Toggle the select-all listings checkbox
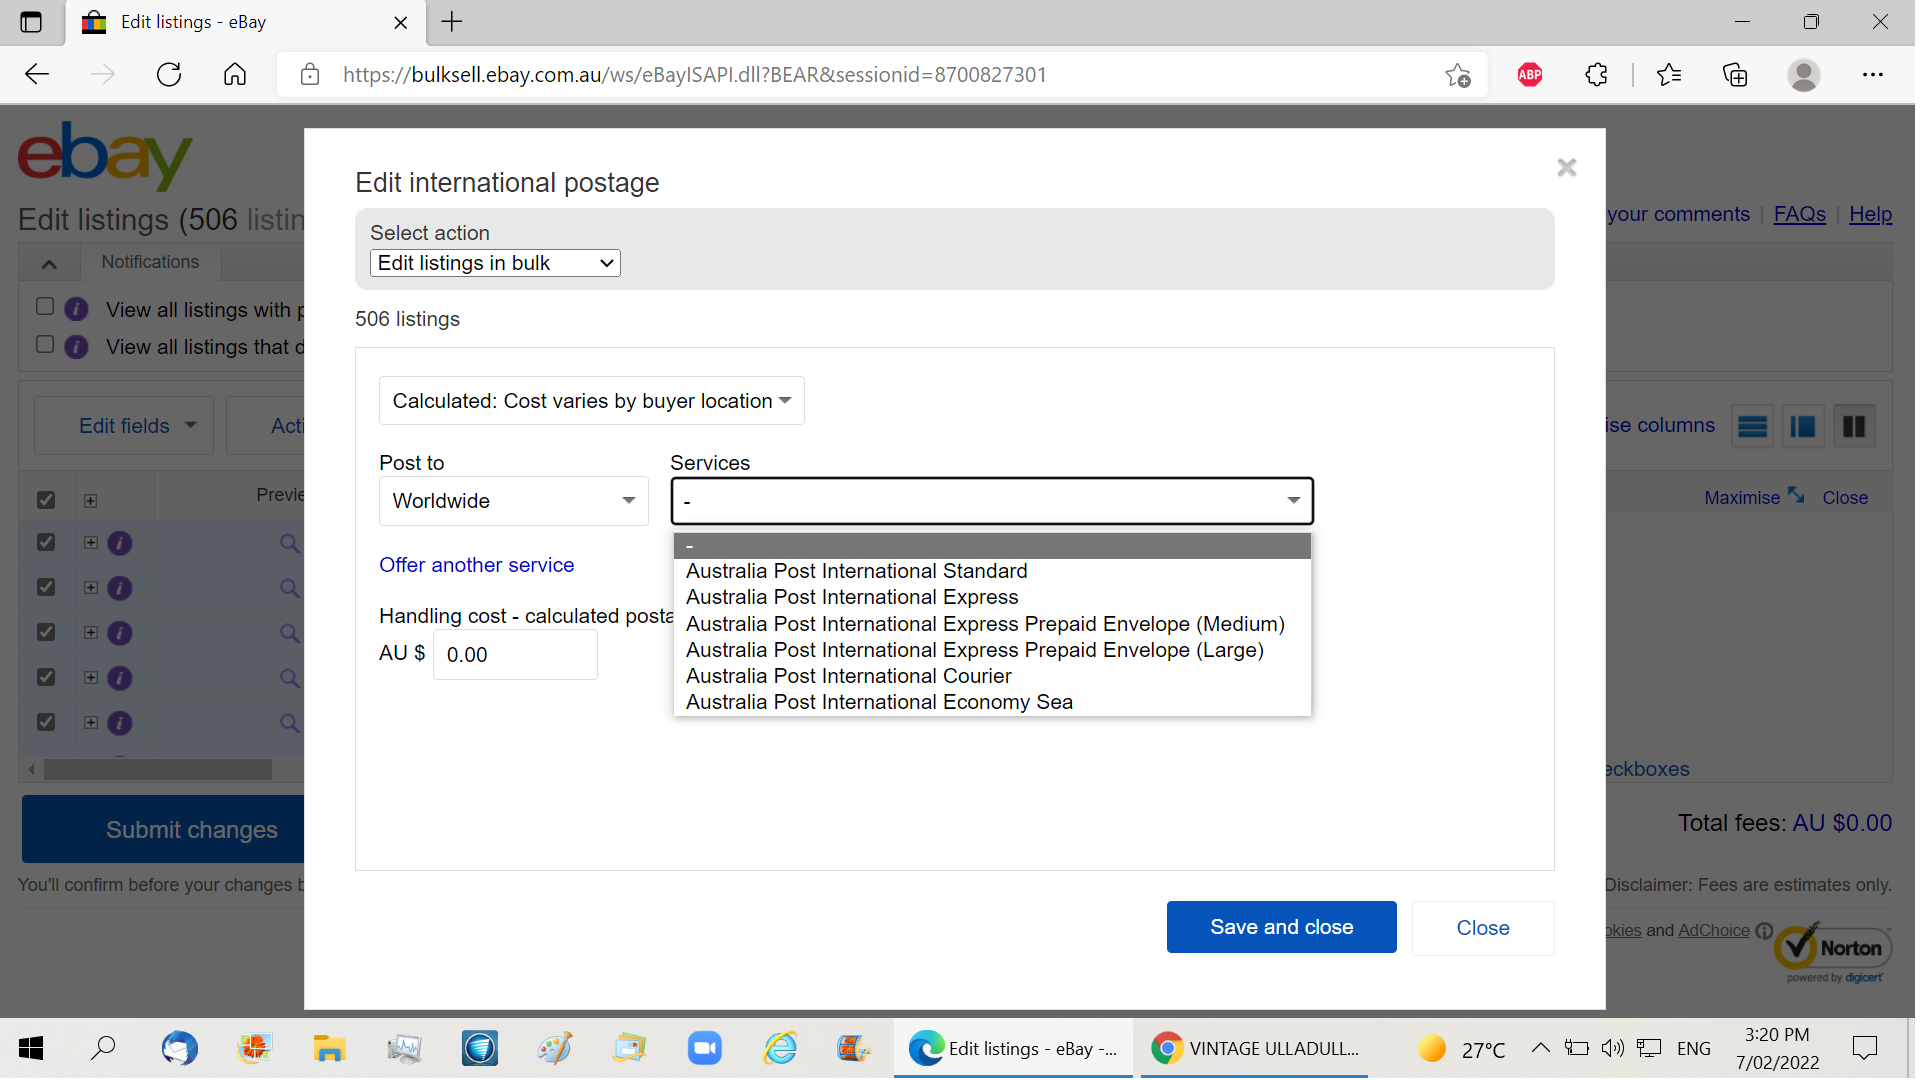This screenshot has height=1080, width=1920. tap(46, 500)
